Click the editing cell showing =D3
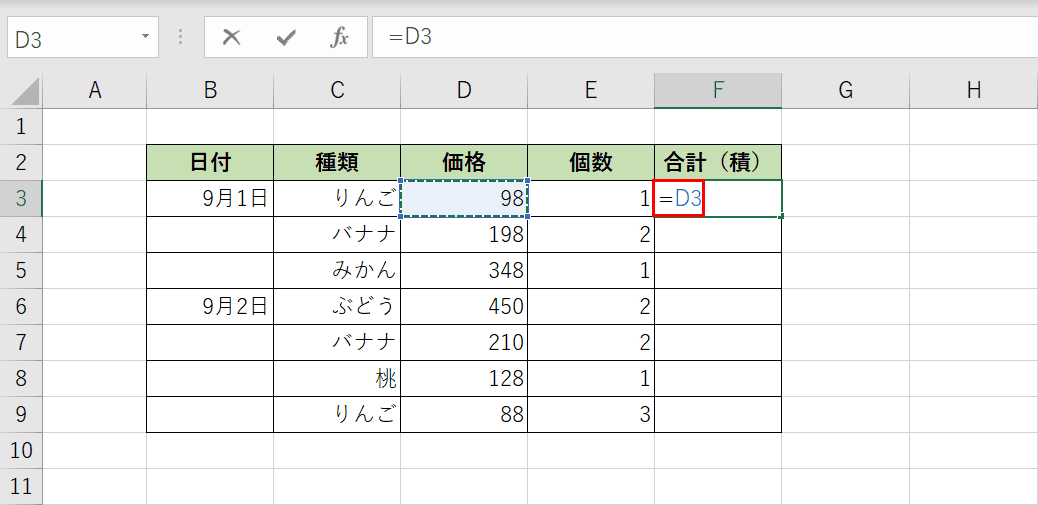 tap(718, 199)
